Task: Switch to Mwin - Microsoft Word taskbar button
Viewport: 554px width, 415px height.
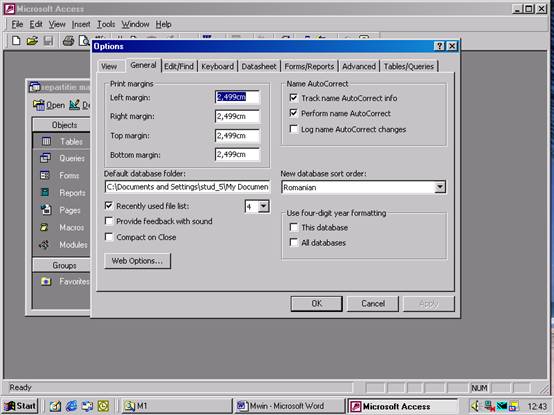Action: pyautogui.click(x=289, y=406)
